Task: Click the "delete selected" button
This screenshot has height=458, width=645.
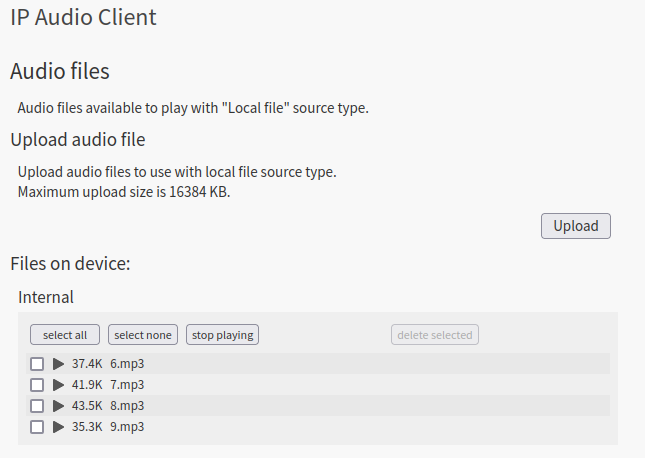Action: [x=434, y=335]
